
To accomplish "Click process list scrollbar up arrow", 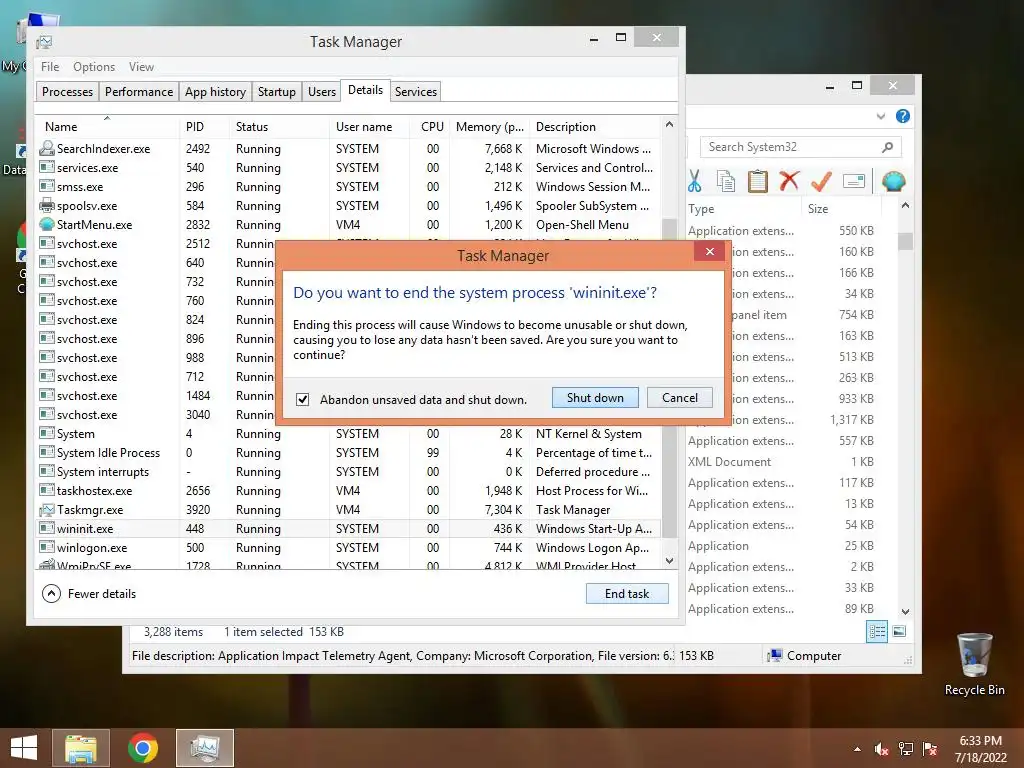I will click(669, 124).
